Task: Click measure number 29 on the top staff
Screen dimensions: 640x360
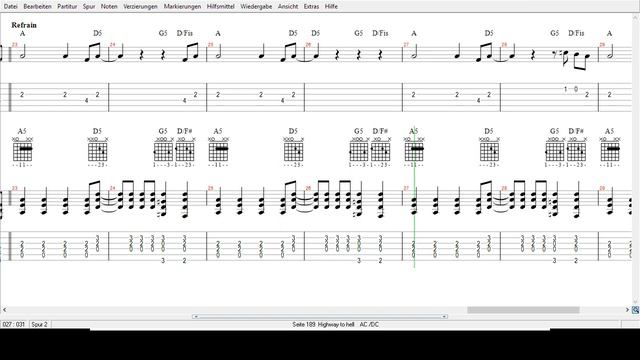Action: click(602, 44)
